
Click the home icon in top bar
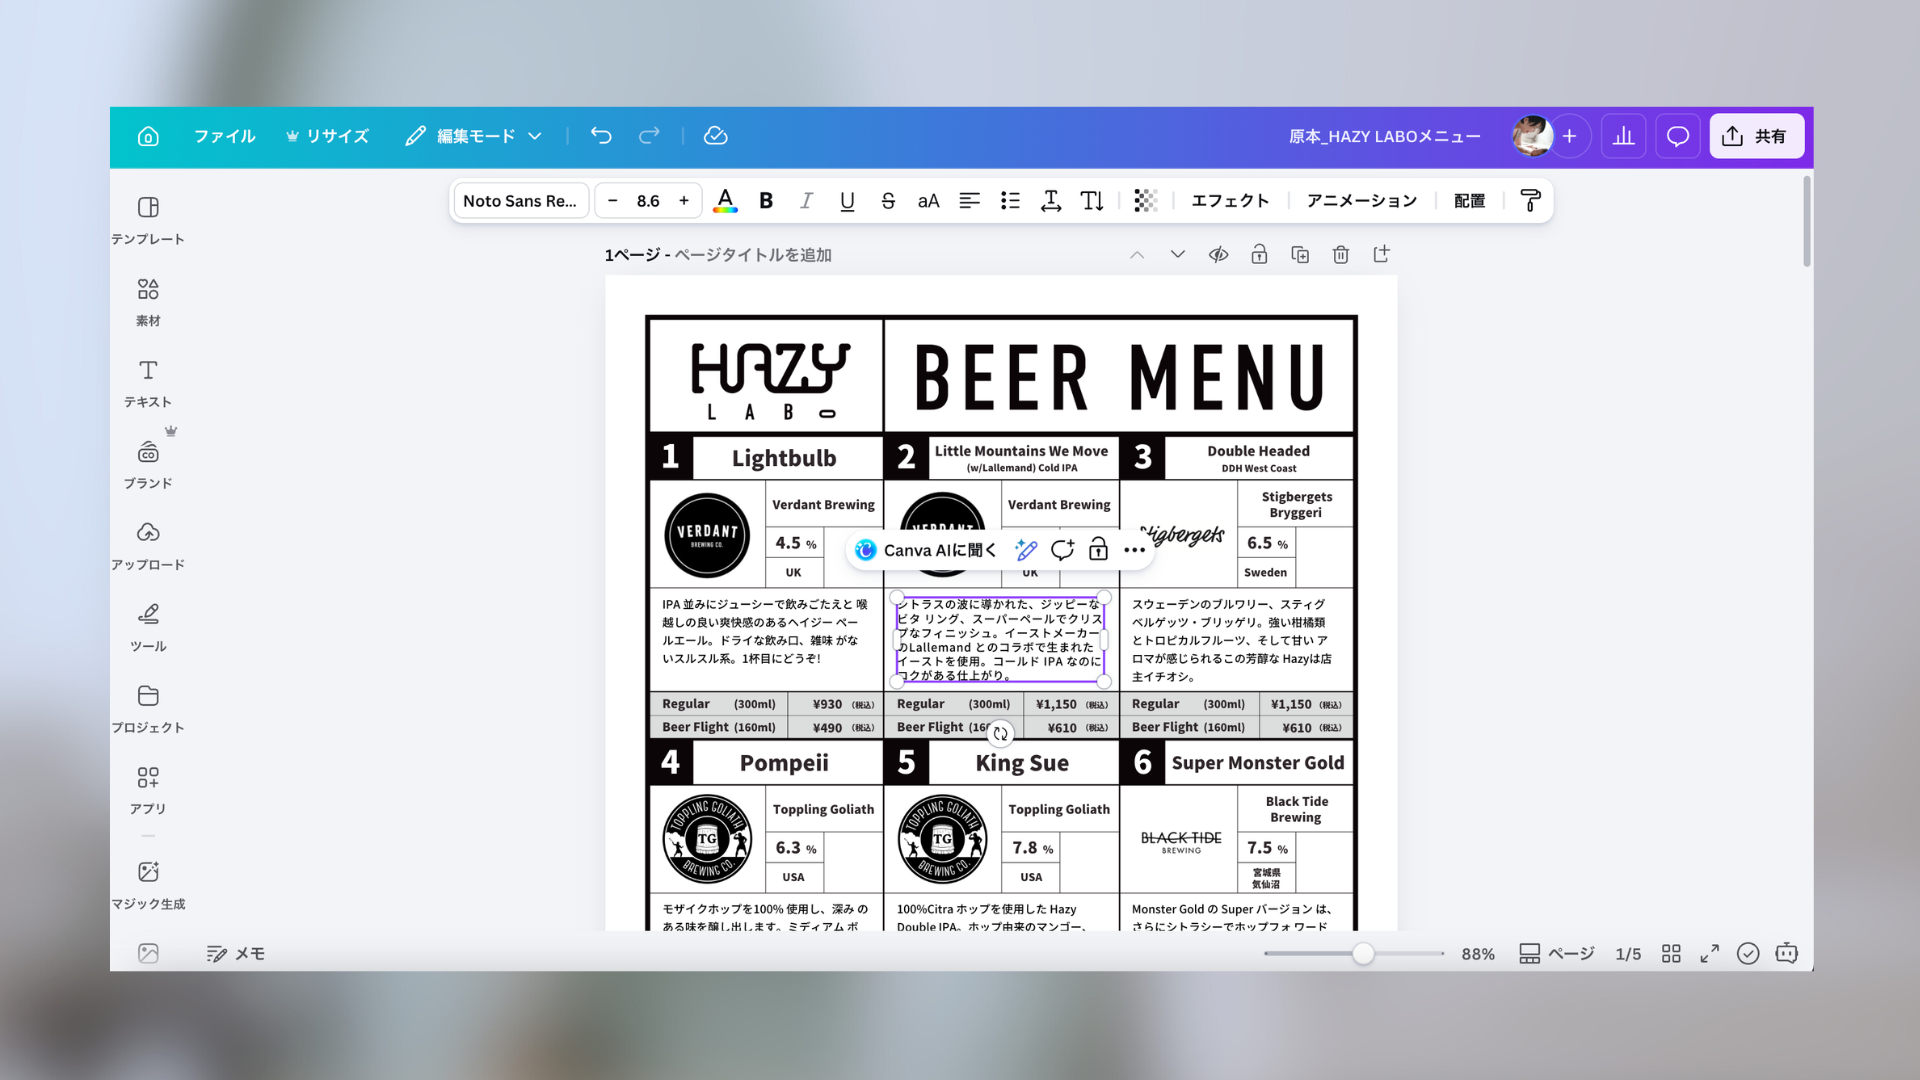click(x=148, y=136)
